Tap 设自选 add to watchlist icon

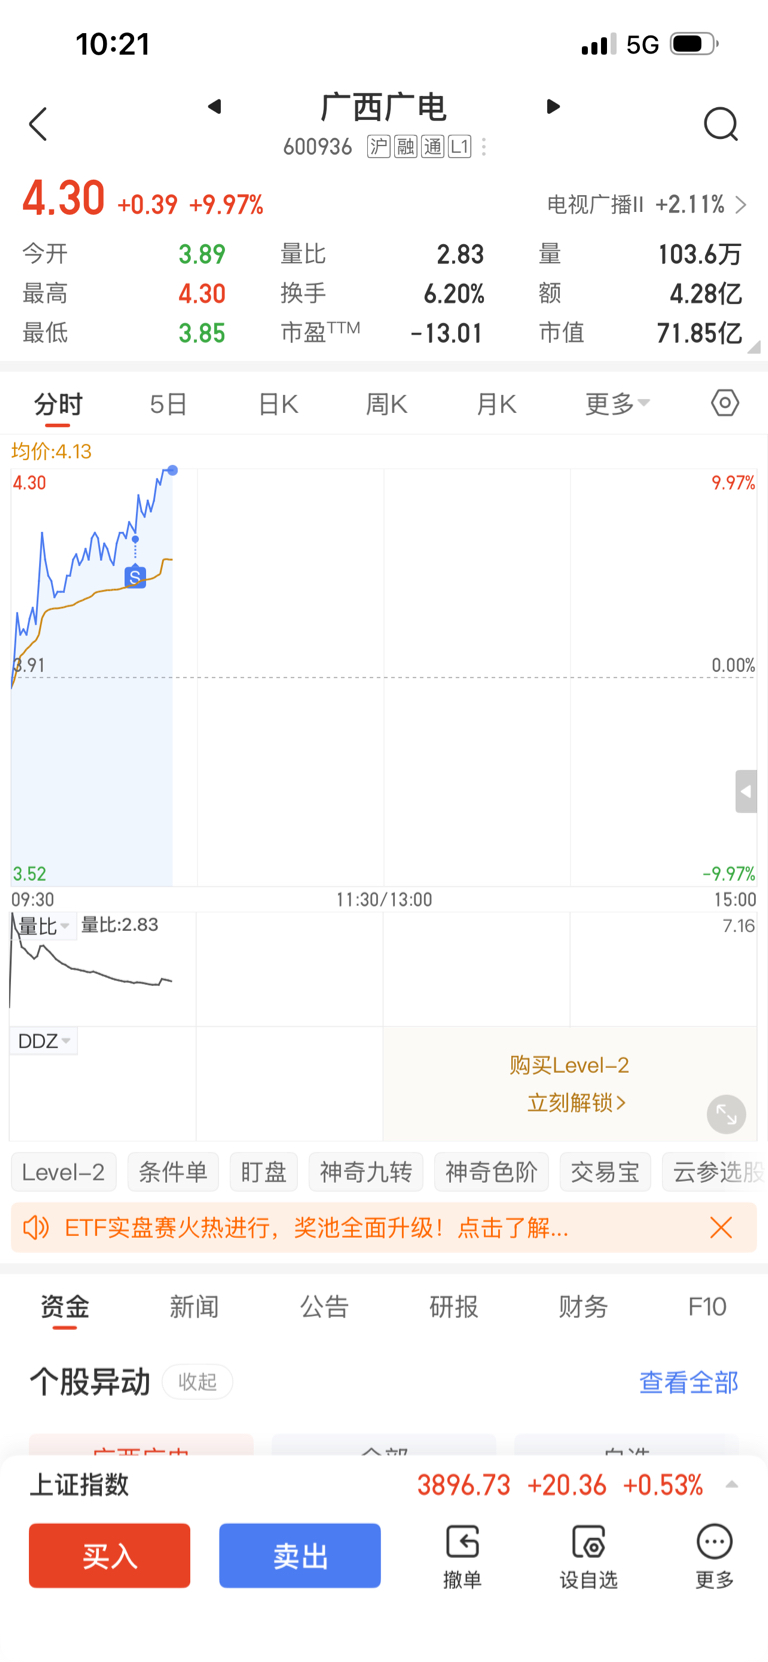point(588,1556)
